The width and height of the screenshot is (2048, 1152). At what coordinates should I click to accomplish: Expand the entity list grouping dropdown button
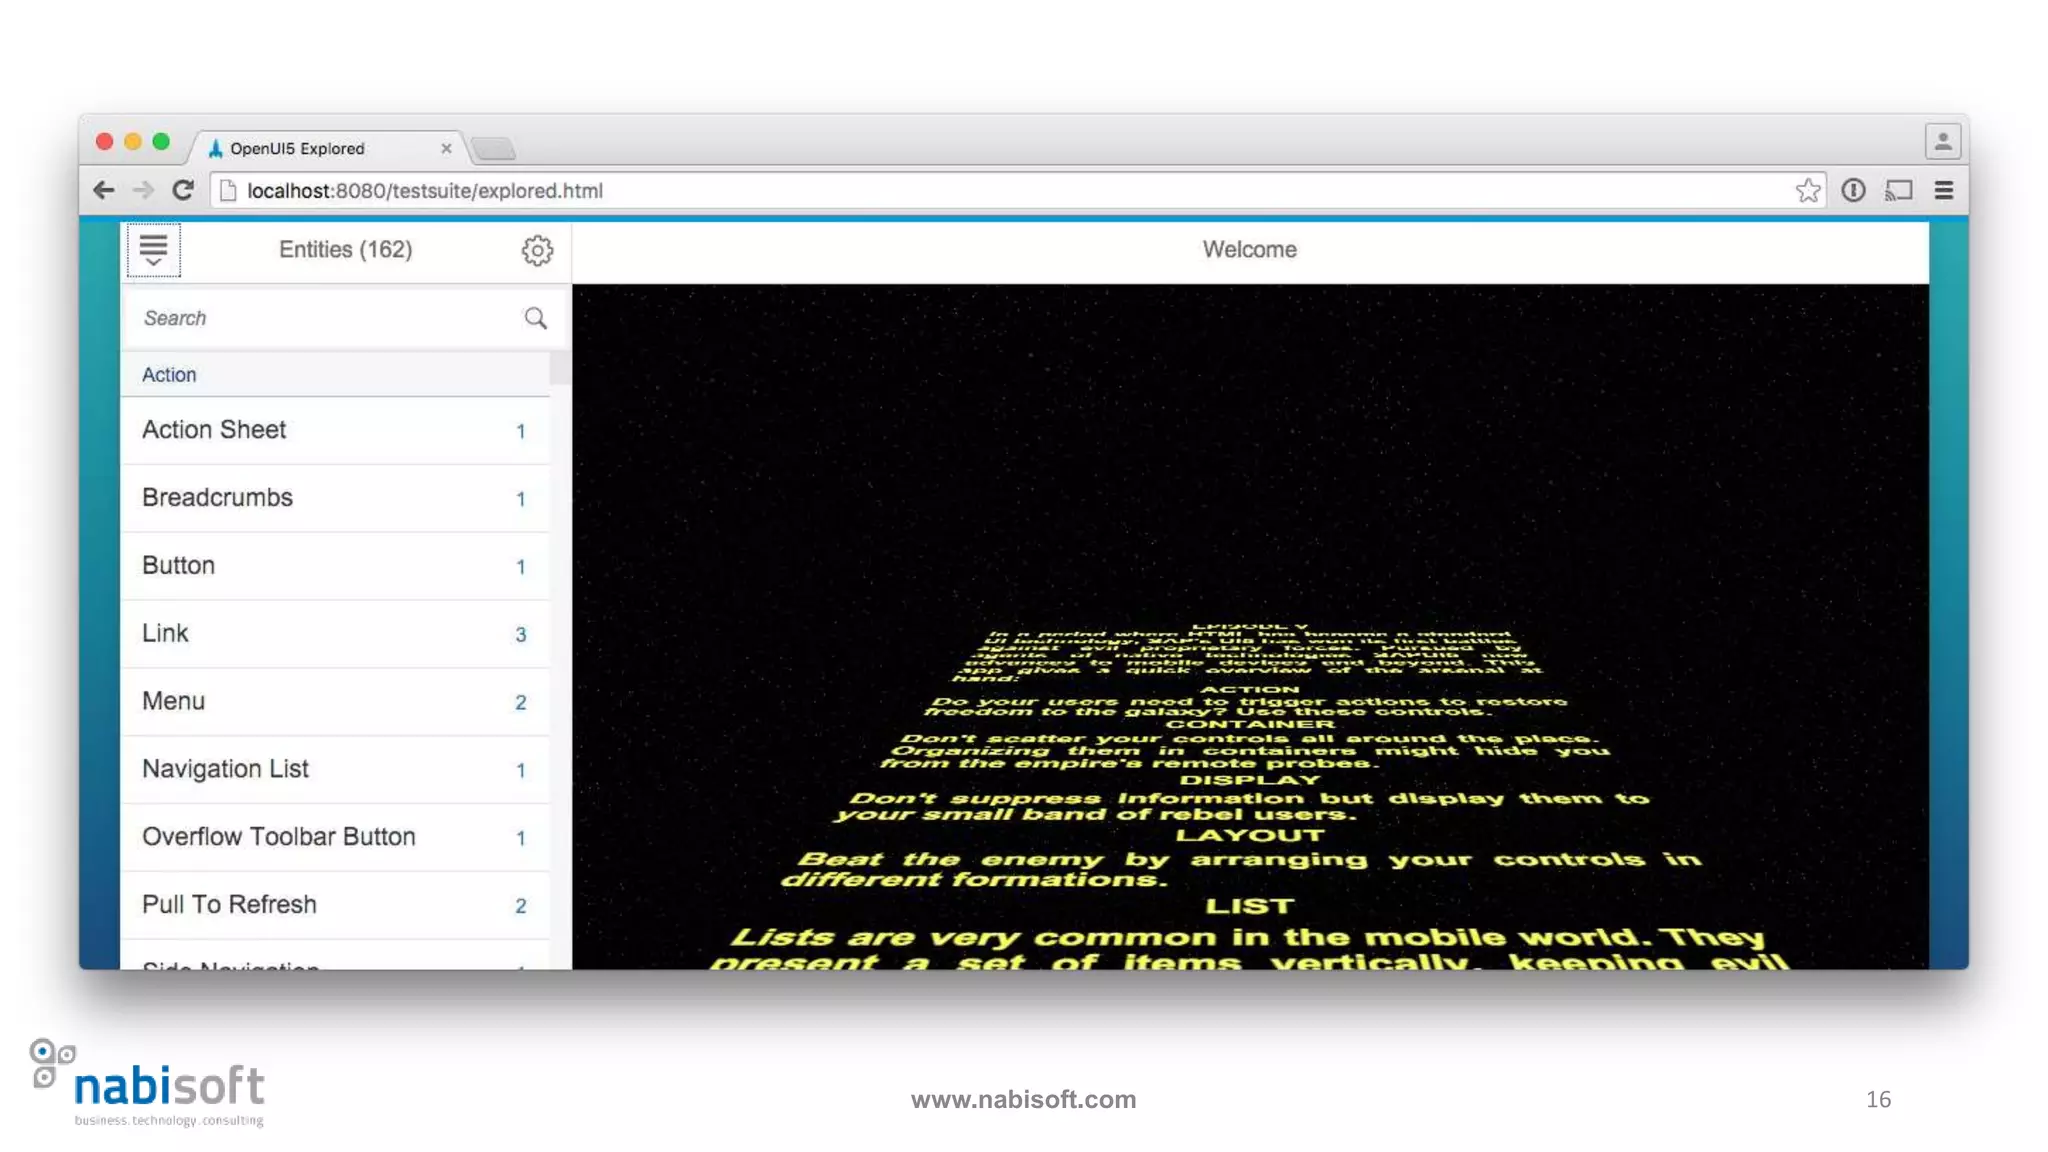click(153, 250)
